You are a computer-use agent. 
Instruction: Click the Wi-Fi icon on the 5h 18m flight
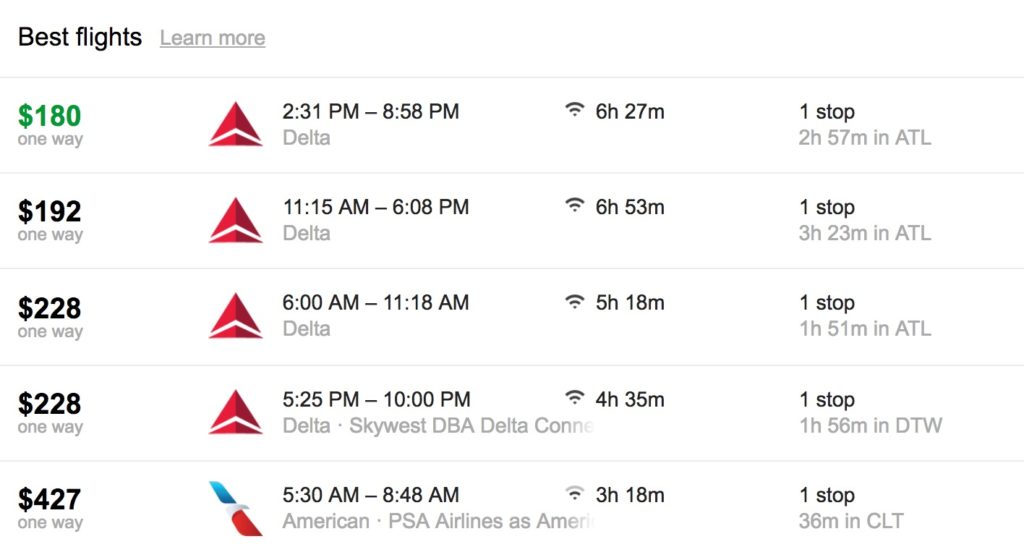574,302
